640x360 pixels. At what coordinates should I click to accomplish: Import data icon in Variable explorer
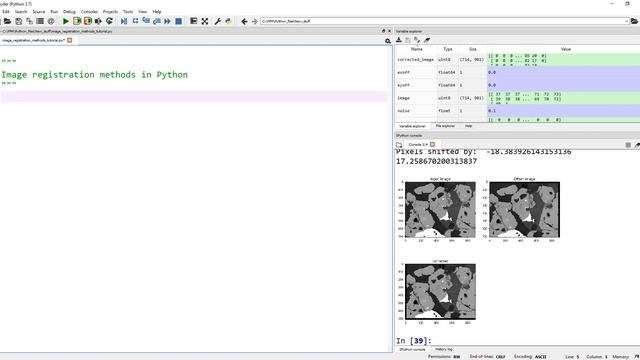click(399, 40)
